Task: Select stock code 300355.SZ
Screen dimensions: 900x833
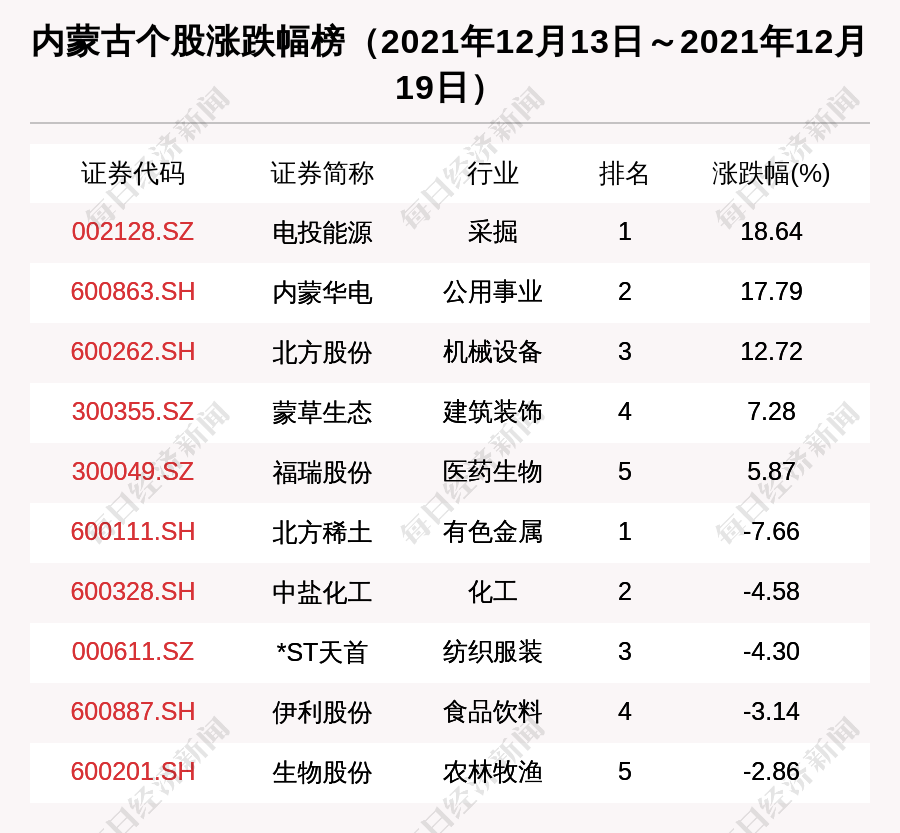Action: pyautogui.click(x=133, y=412)
